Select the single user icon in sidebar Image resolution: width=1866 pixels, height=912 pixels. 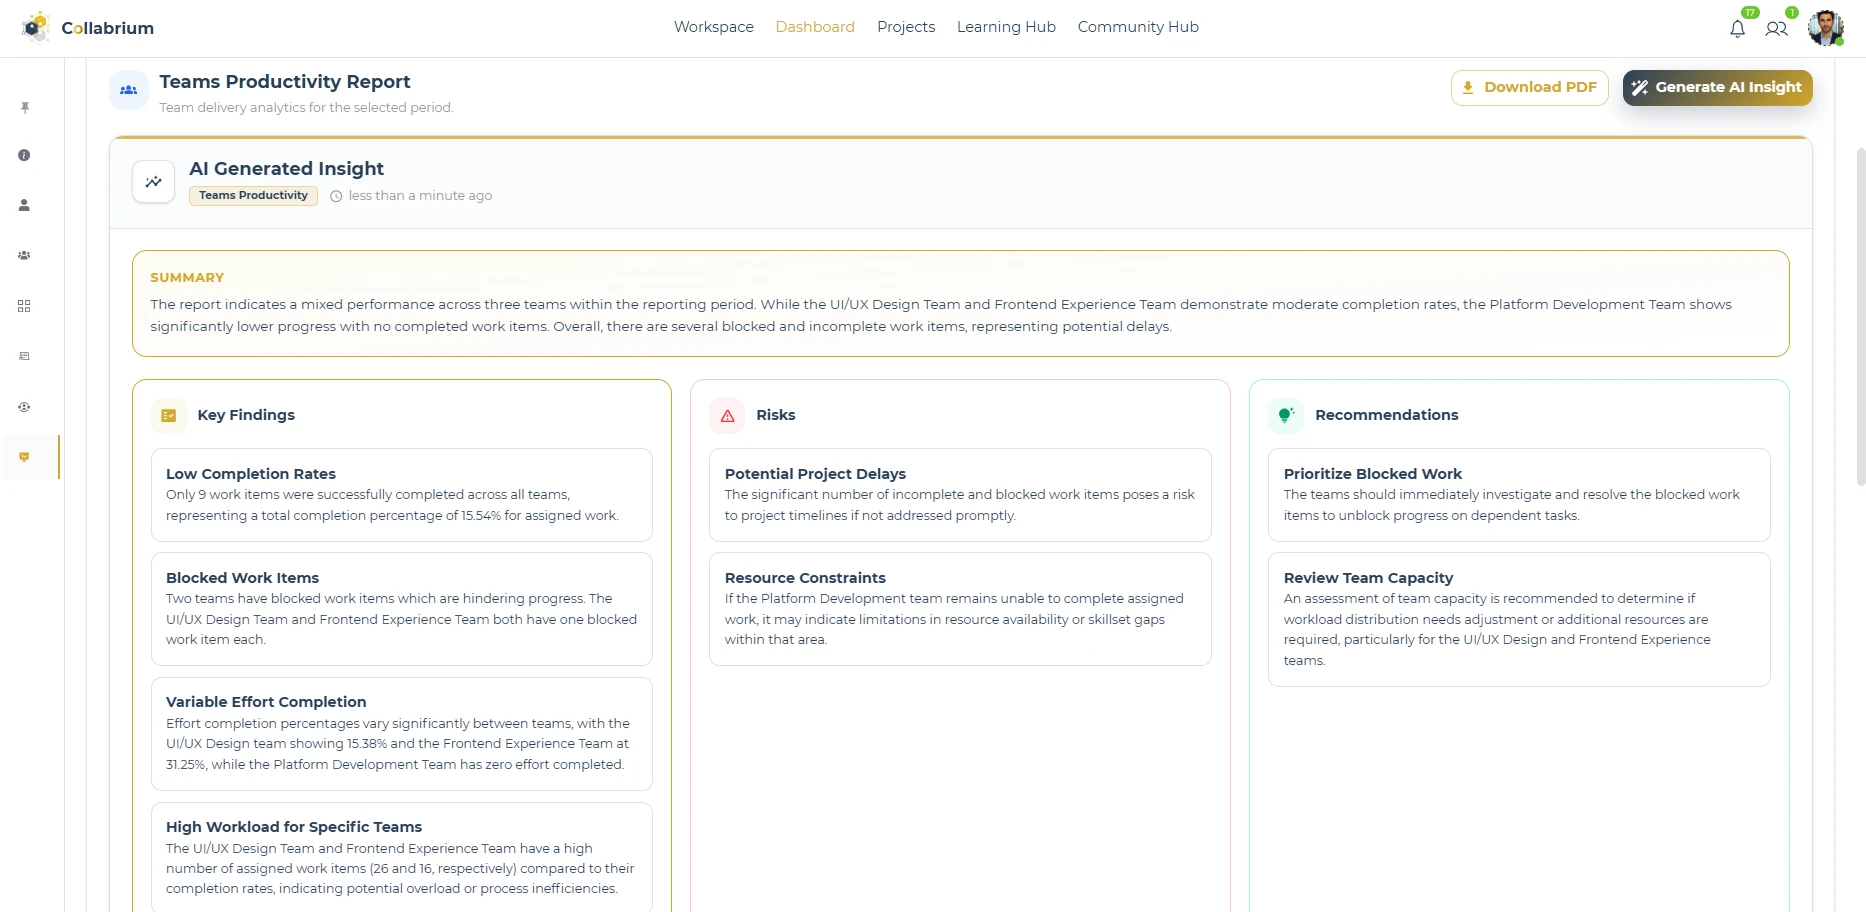coord(24,205)
